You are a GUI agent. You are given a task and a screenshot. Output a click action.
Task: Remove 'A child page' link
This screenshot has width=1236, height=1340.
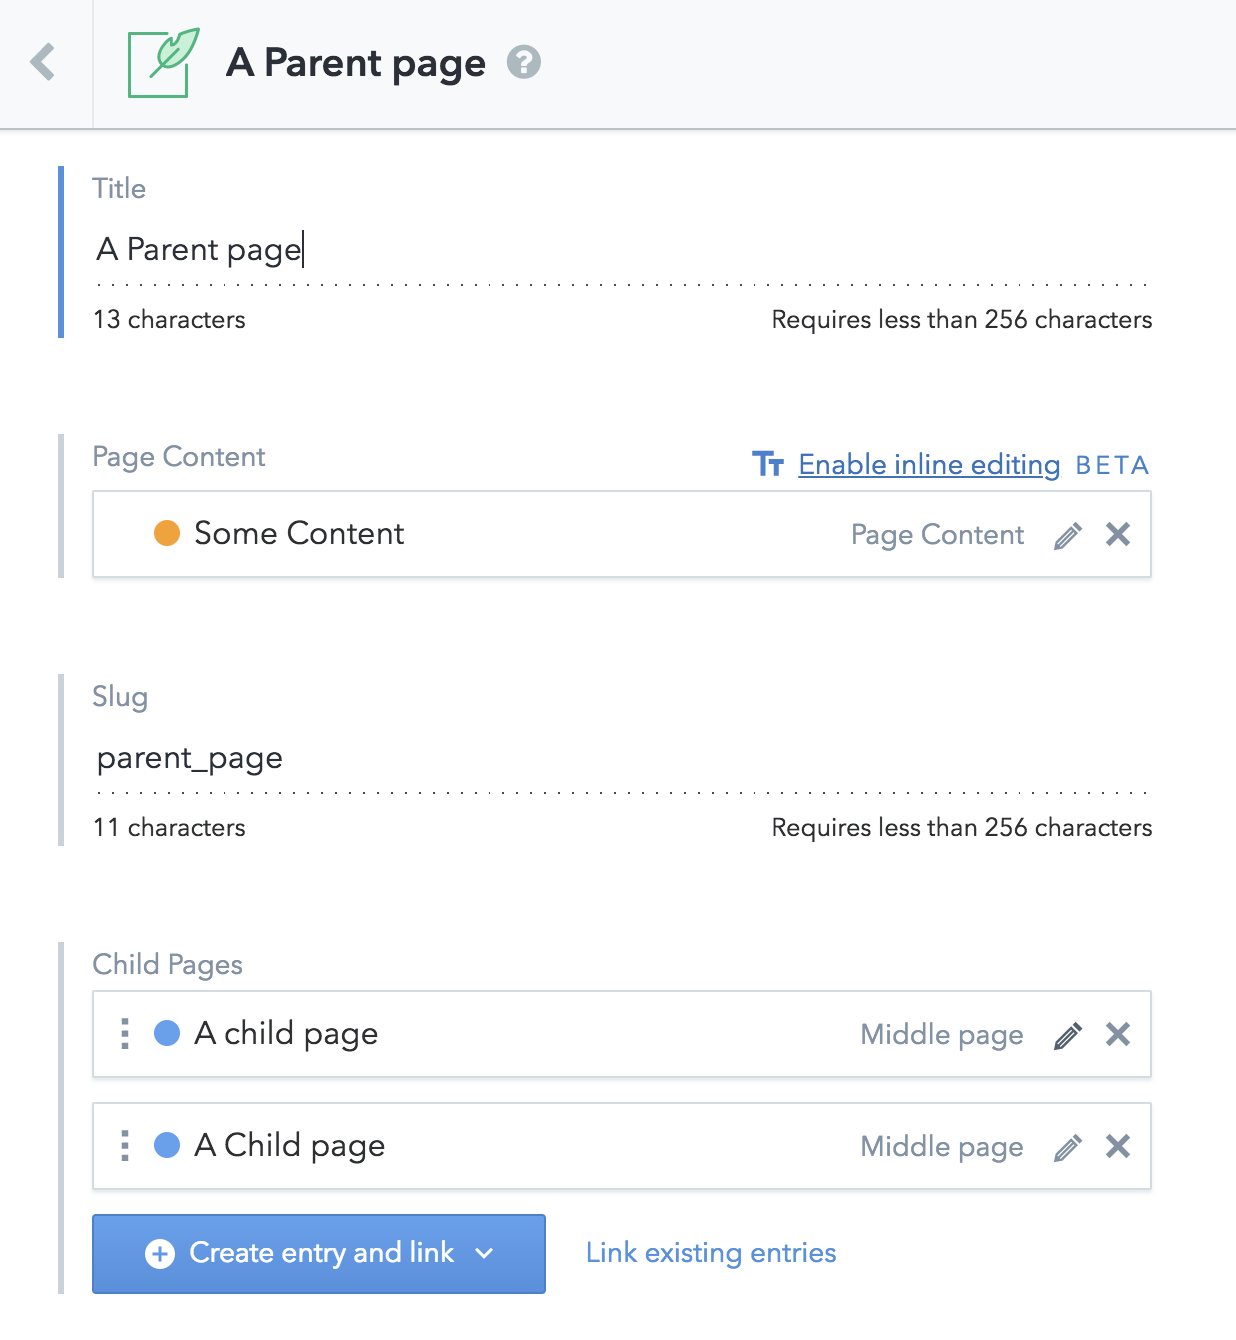tap(1118, 1034)
